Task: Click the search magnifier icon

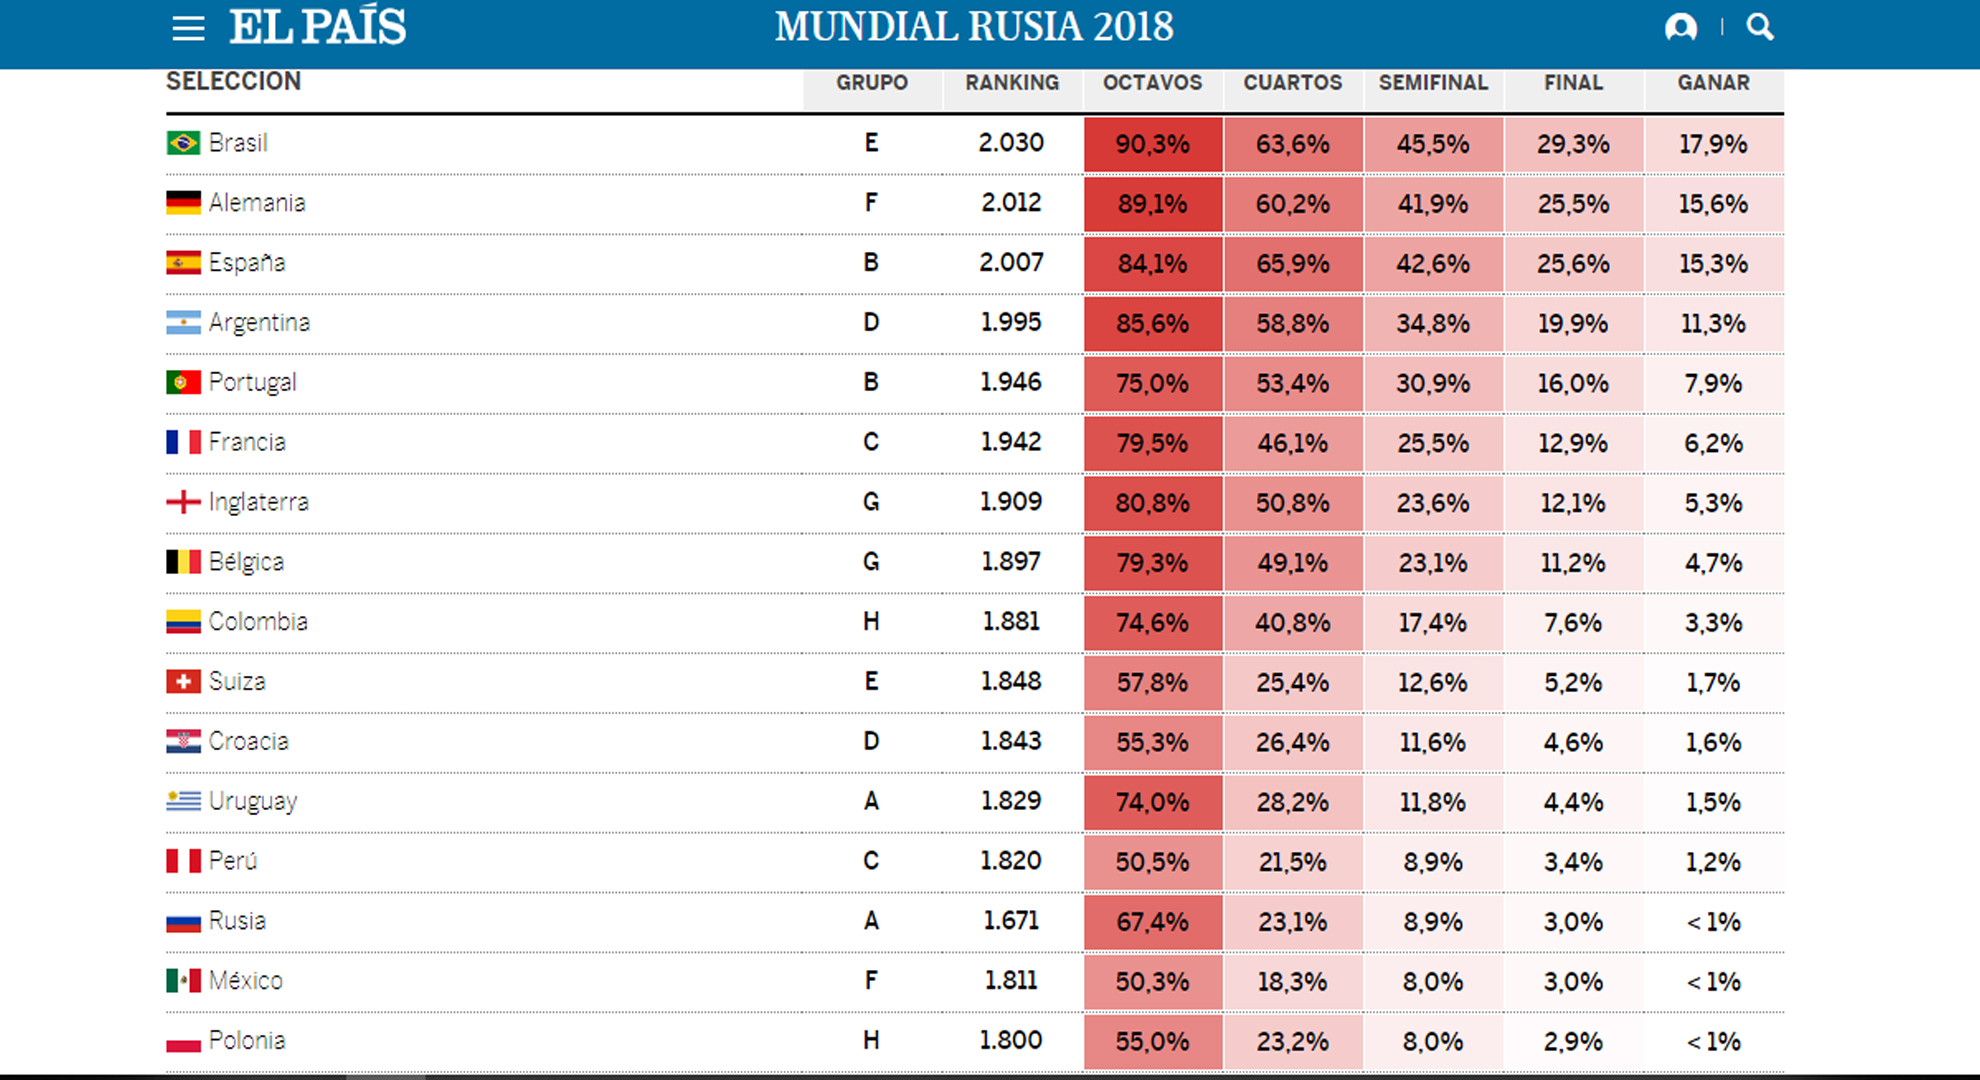Action: 1759,27
